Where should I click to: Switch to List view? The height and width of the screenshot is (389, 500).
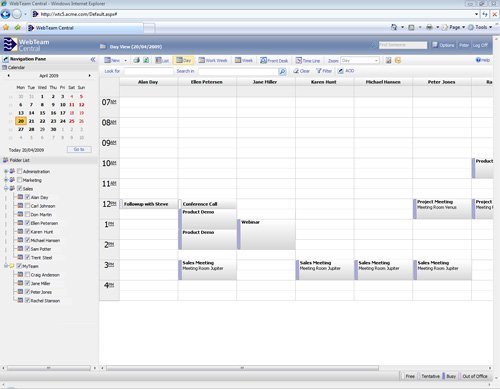[x=162, y=60]
